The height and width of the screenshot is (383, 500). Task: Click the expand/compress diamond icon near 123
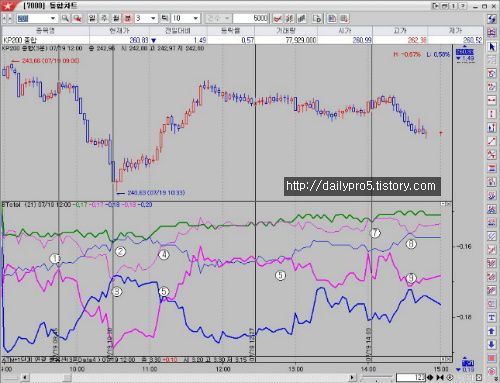(x=430, y=378)
